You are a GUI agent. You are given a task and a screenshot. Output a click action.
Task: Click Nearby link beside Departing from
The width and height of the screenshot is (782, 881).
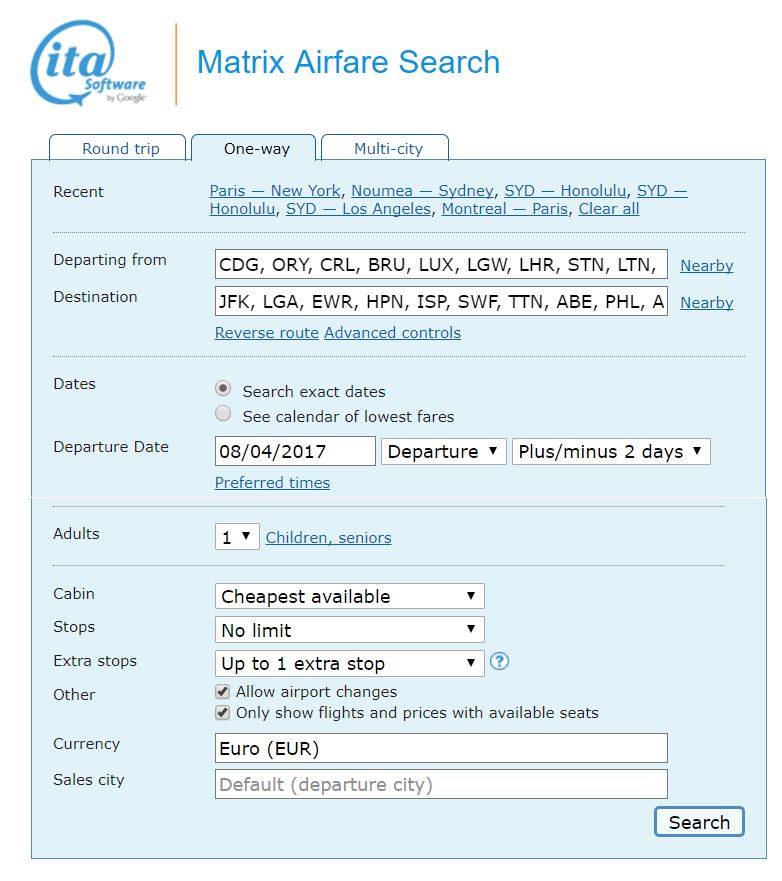[x=706, y=266]
